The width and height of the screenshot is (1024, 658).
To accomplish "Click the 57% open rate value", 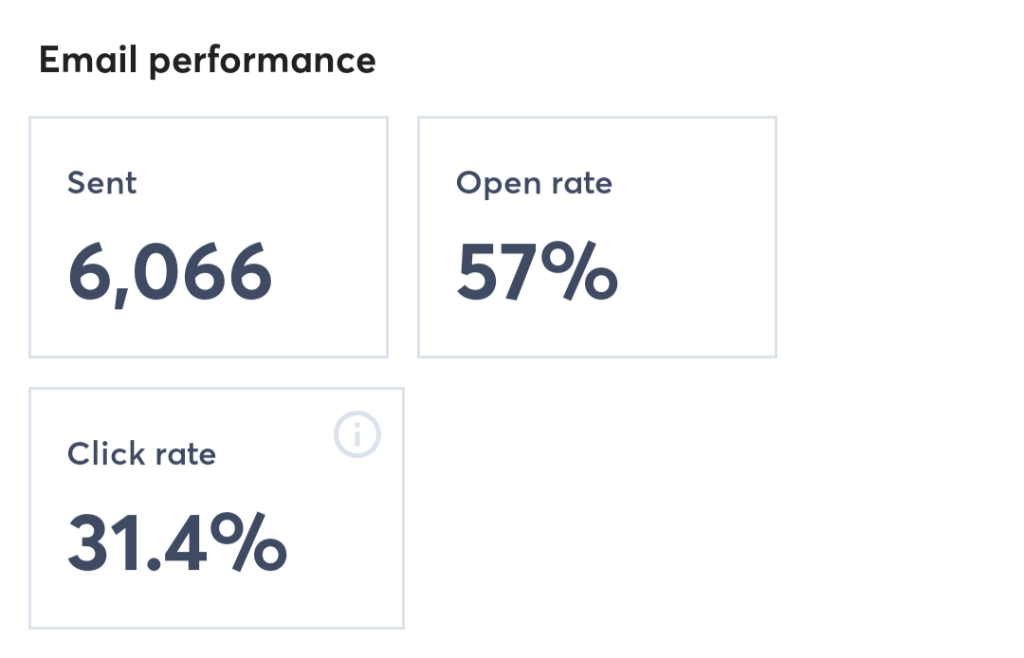I will (537, 270).
